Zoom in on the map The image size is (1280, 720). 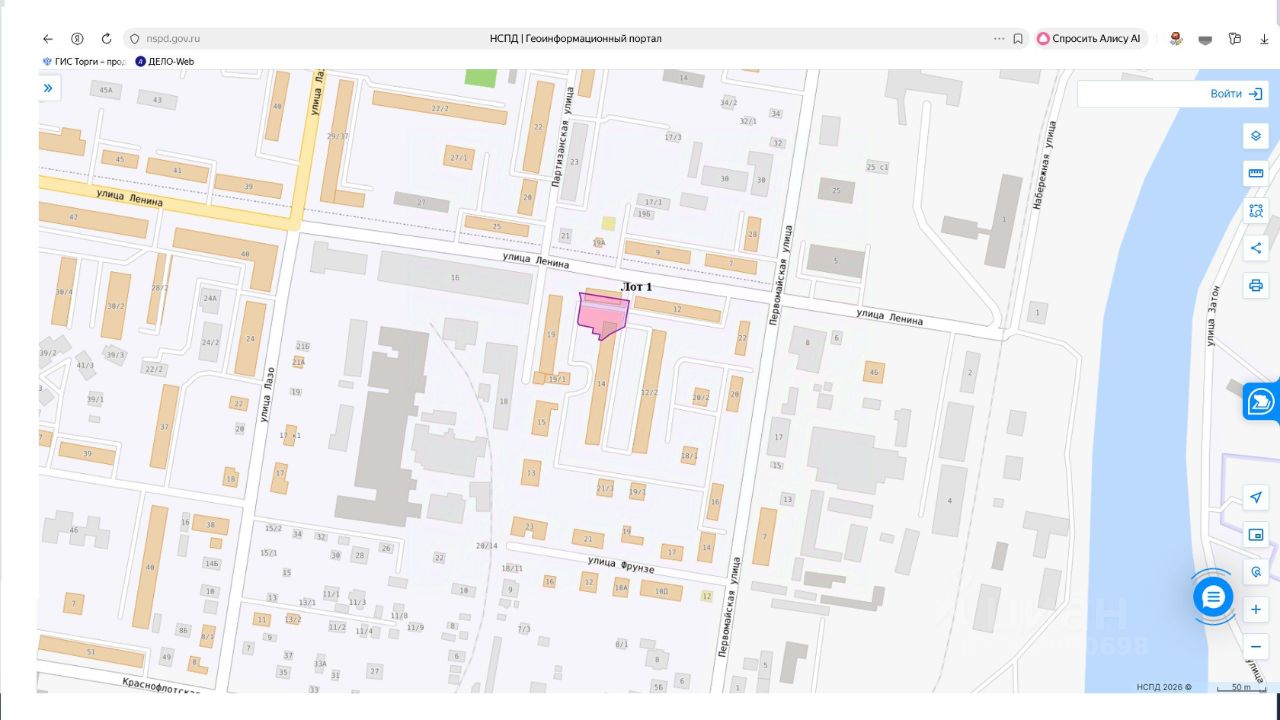pos(1256,609)
